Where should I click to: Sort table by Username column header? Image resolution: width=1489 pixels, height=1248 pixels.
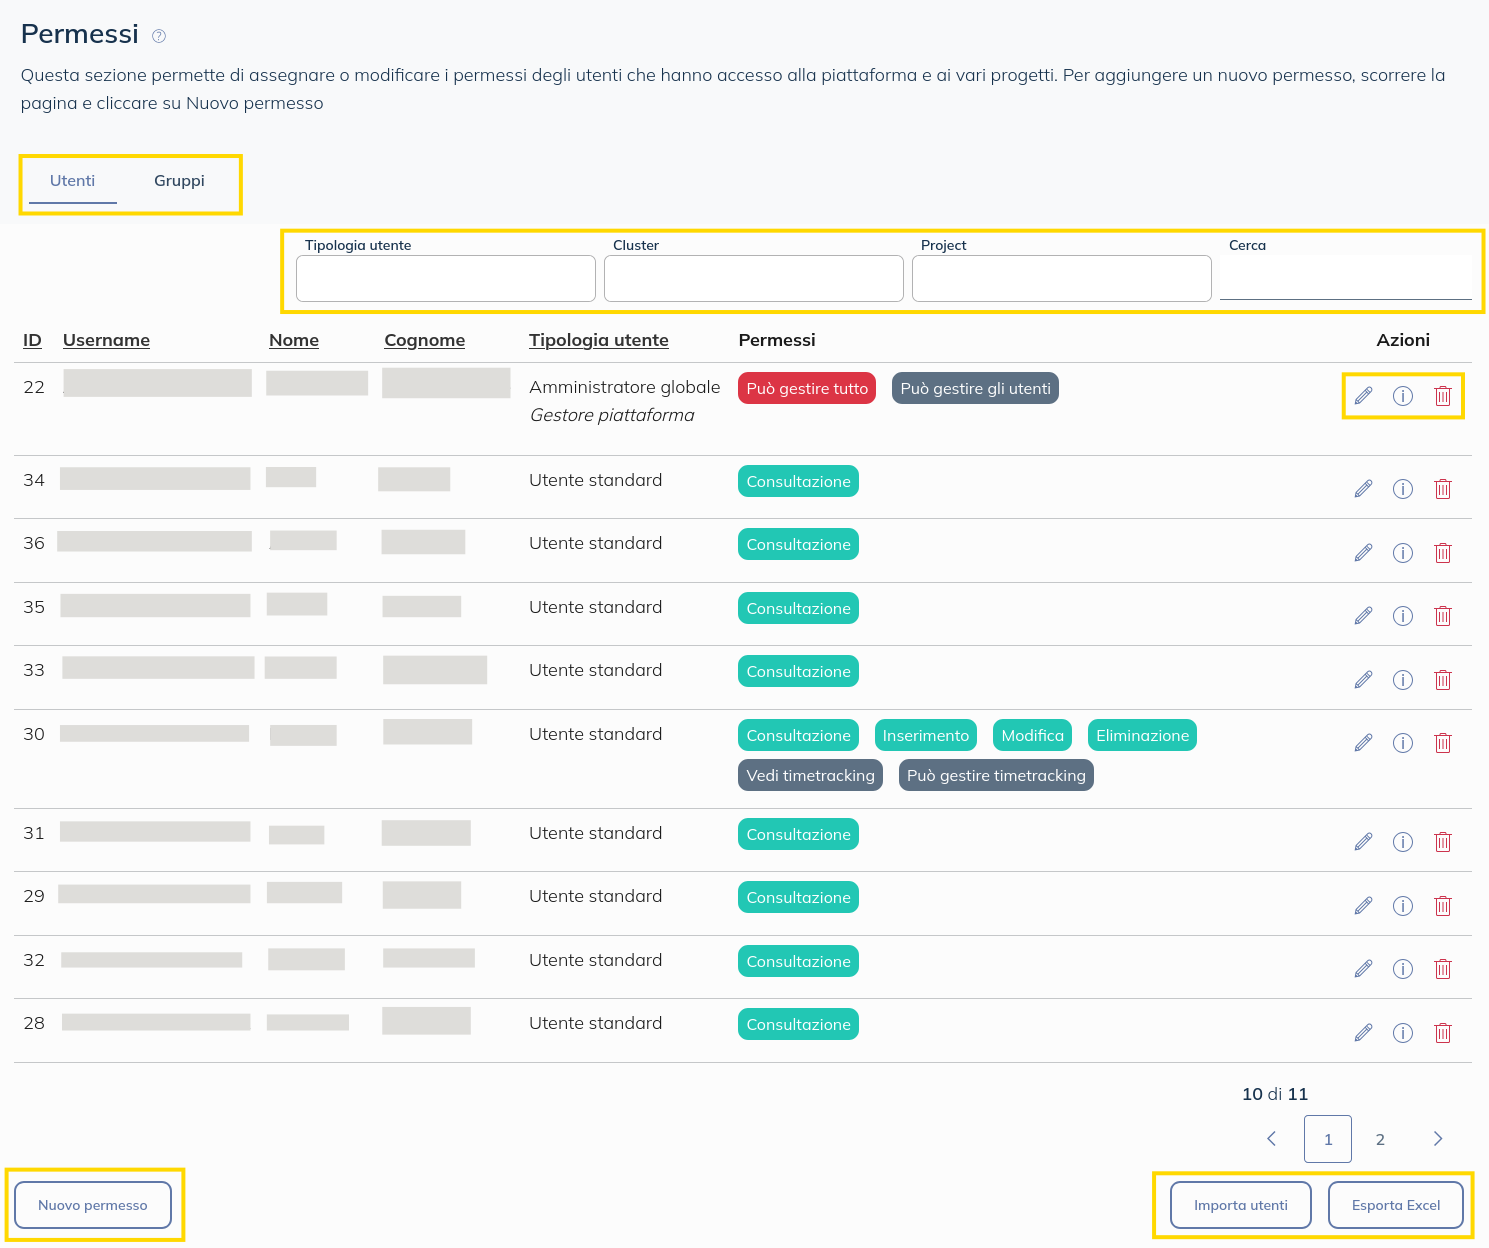pyautogui.click(x=106, y=340)
